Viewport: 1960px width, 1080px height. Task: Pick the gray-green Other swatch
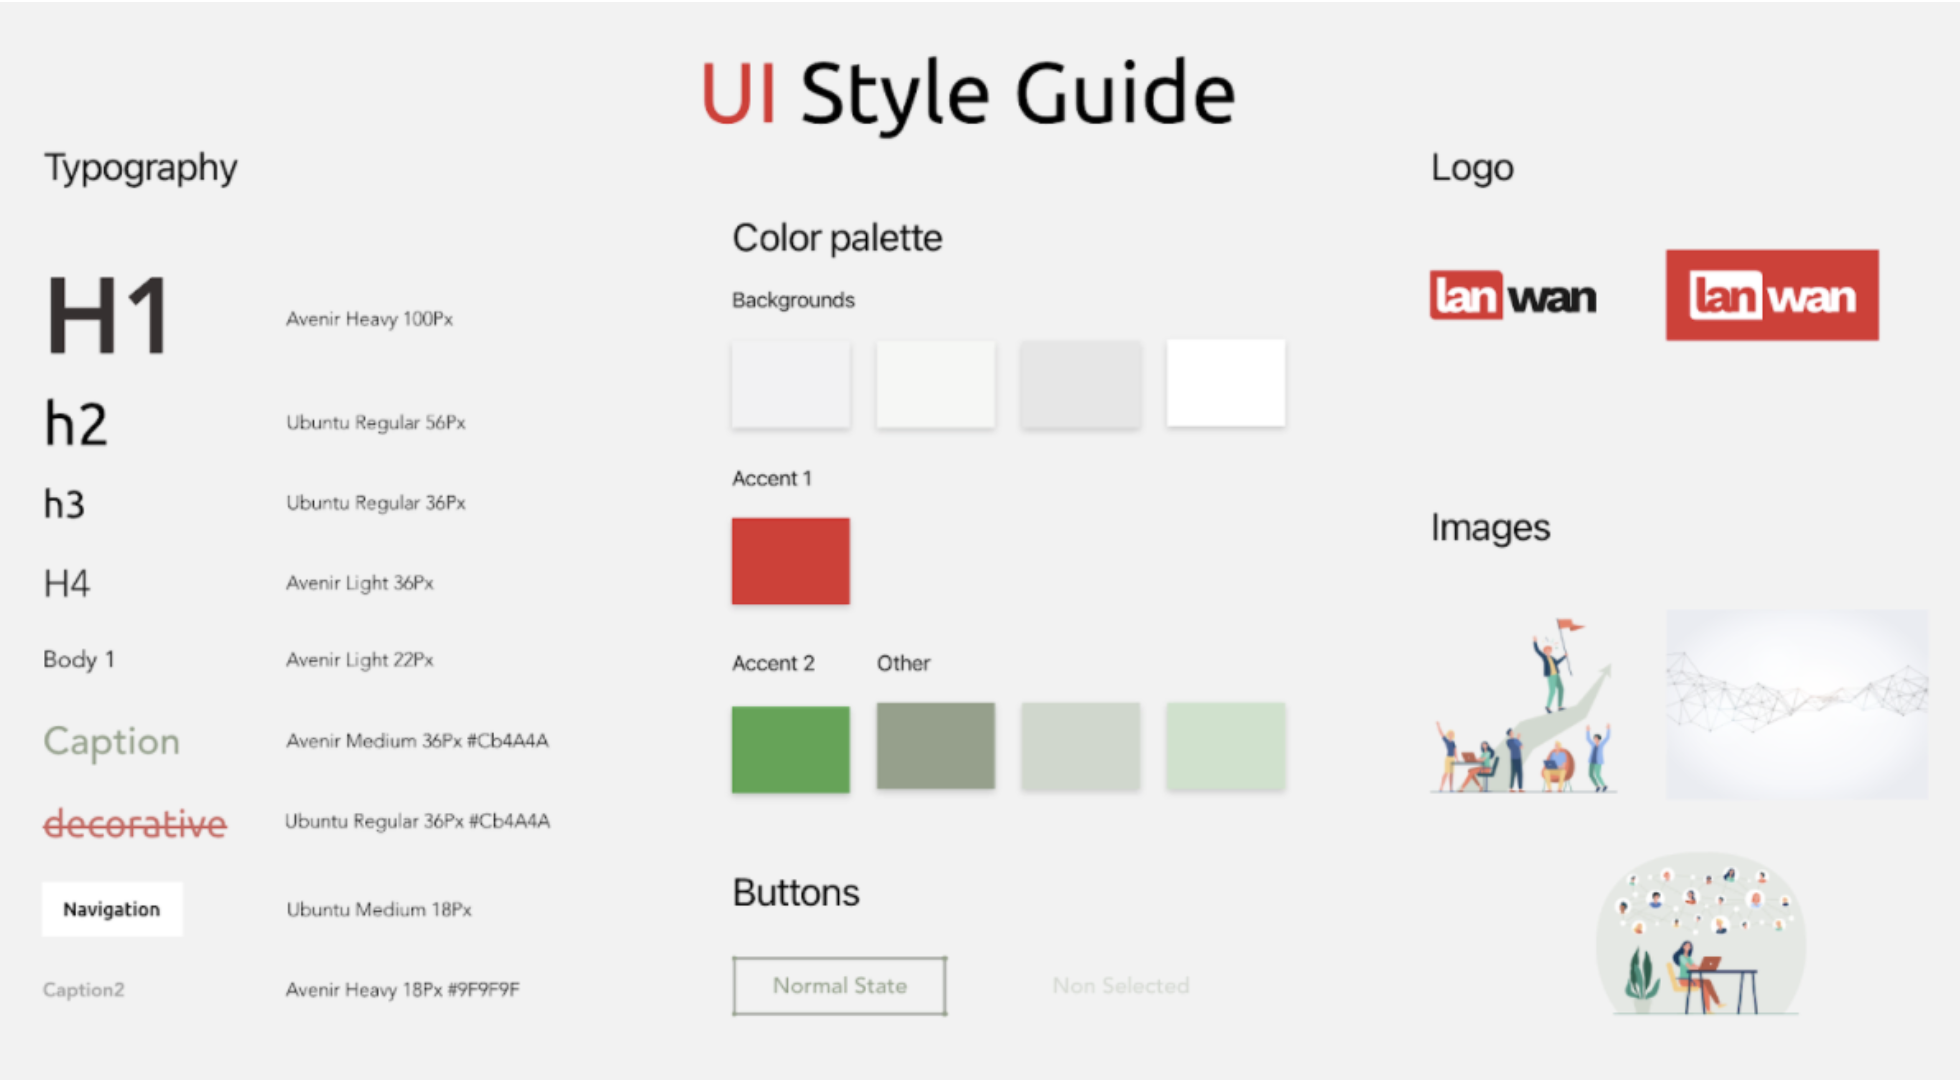coord(935,746)
